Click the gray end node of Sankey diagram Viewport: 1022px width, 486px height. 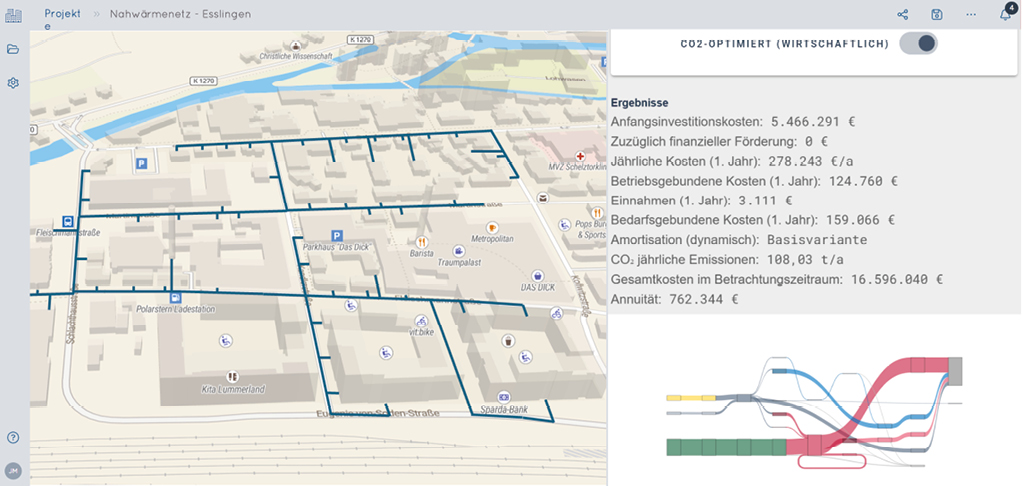tap(955, 371)
